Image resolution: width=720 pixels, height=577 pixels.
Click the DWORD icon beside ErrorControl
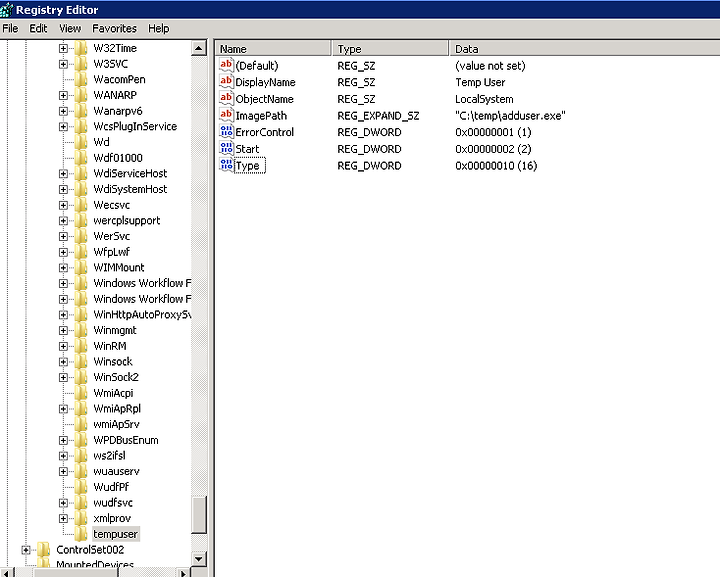226,132
